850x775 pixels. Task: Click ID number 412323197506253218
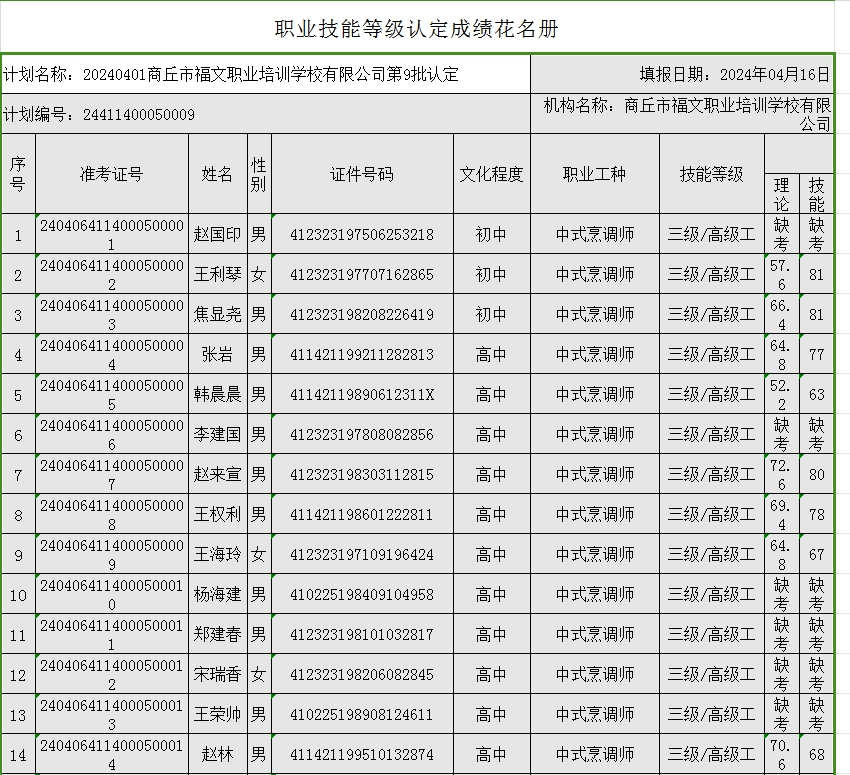coord(362,234)
